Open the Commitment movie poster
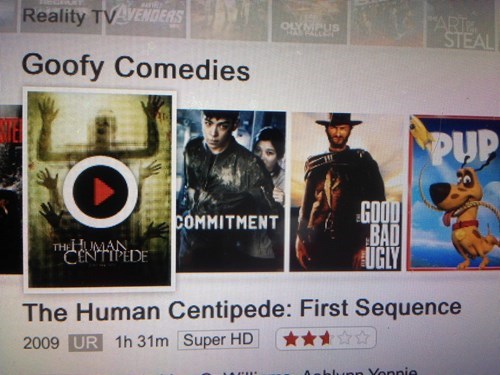 click(231, 191)
